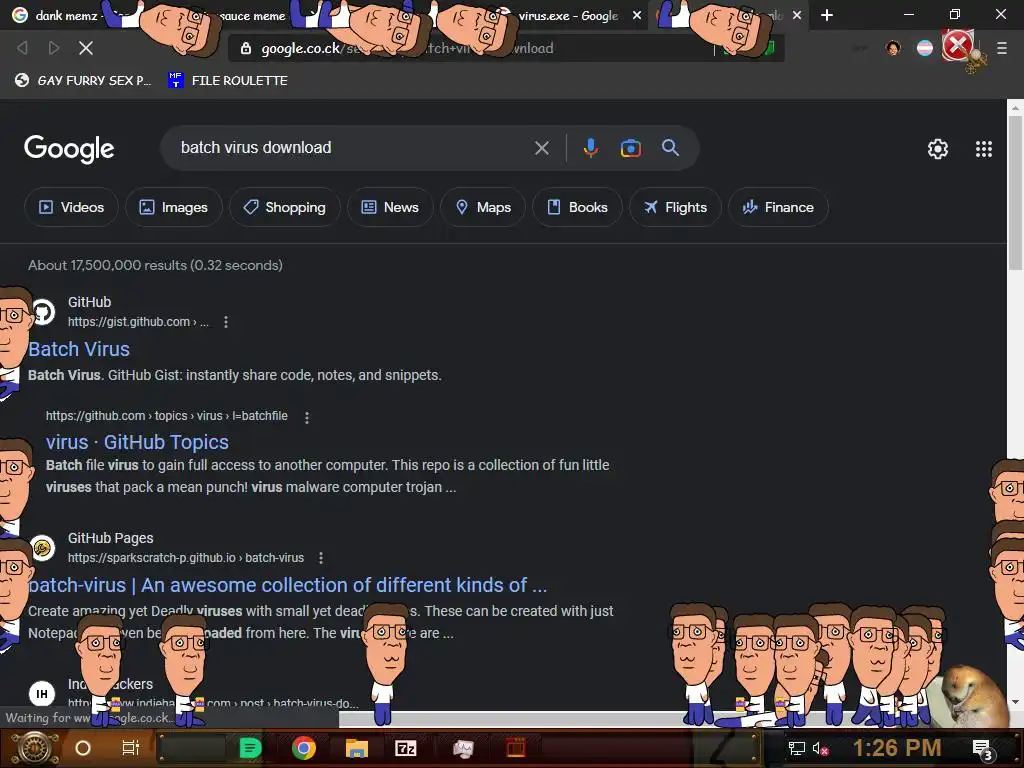This screenshot has height=768, width=1024.
Task: Open the virus · GitHub Topics link
Action: tap(137, 442)
